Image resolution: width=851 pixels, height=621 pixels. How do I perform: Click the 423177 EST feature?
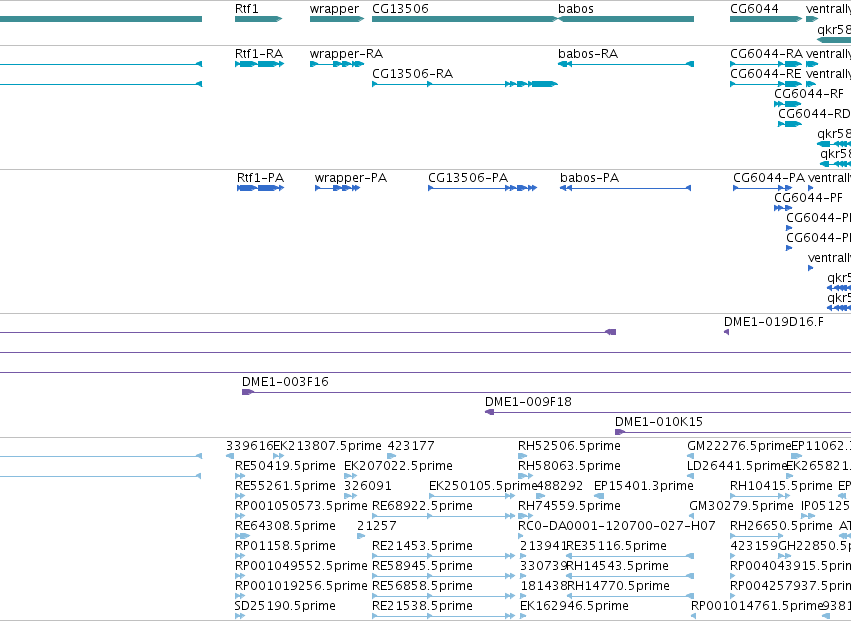[x=391, y=457]
